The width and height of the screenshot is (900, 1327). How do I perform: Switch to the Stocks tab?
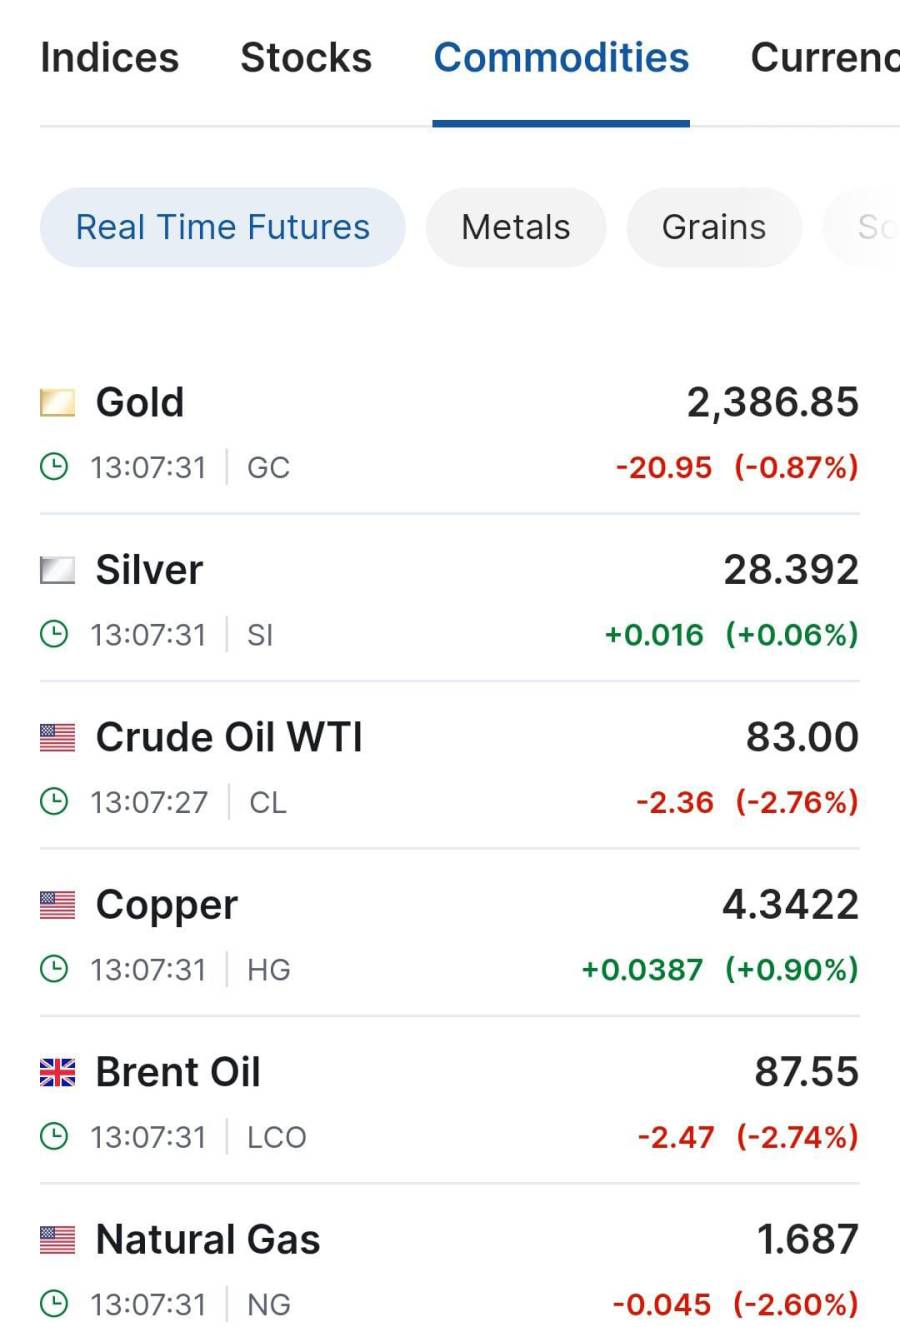pyautogui.click(x=306, y=58)
